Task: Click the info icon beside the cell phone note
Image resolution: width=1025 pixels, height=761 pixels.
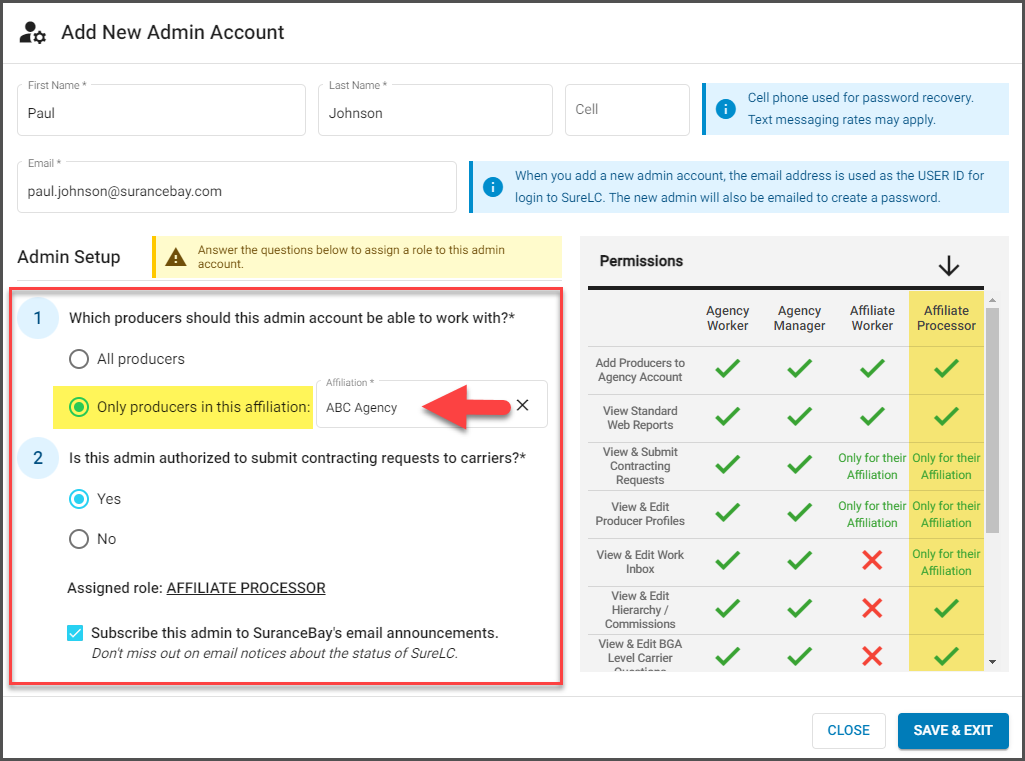Action: (x=727, y=109)
